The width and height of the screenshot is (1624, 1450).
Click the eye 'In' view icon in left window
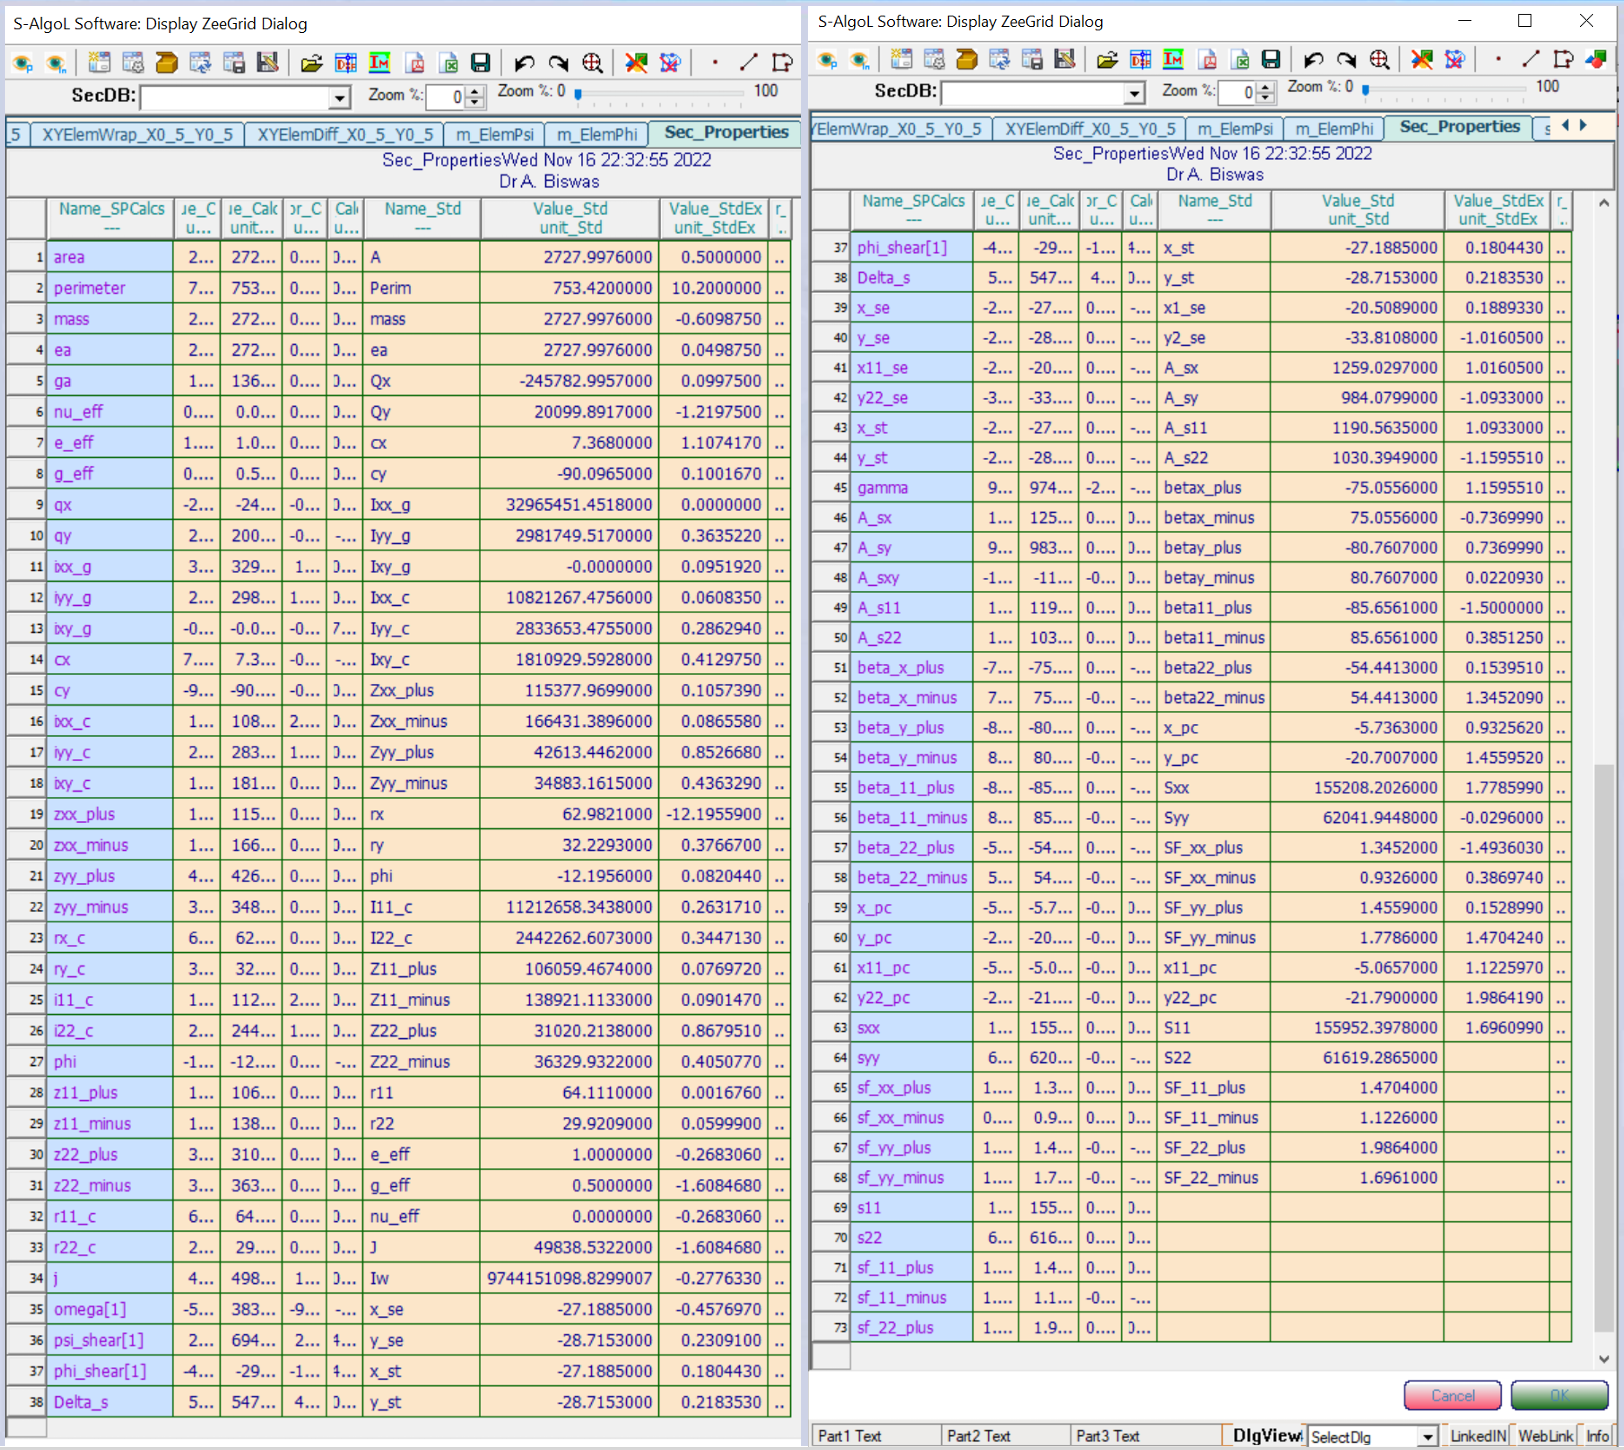[56, 63]
